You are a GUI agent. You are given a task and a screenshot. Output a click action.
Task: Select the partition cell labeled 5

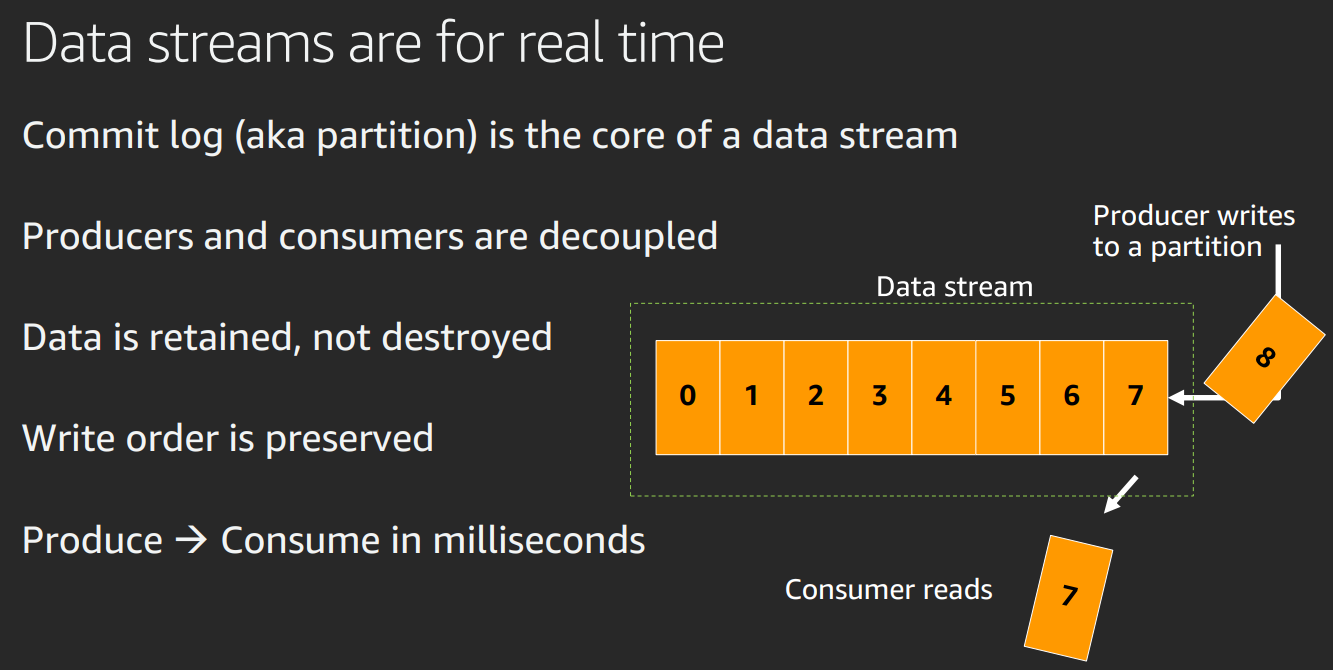click(x=1008, y=397)
